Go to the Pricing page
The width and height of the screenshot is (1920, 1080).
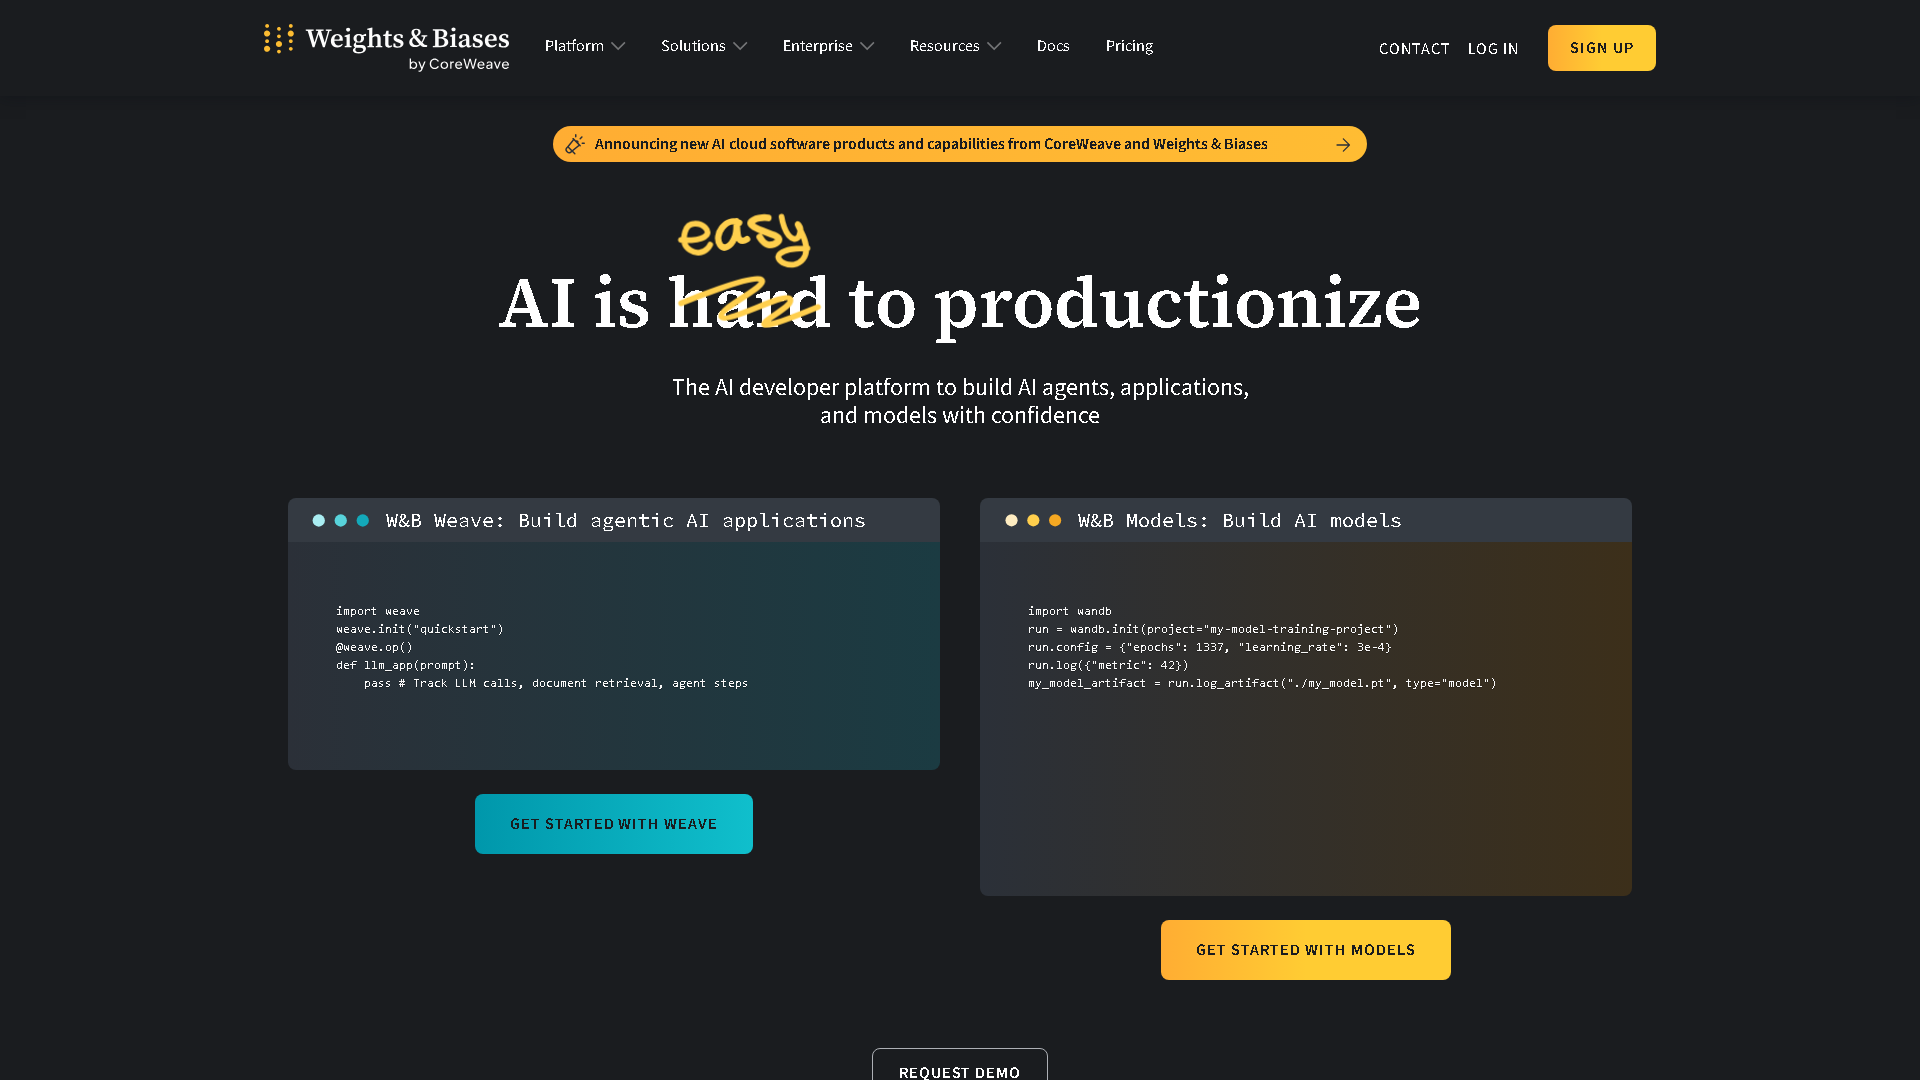coord(1129,46)
